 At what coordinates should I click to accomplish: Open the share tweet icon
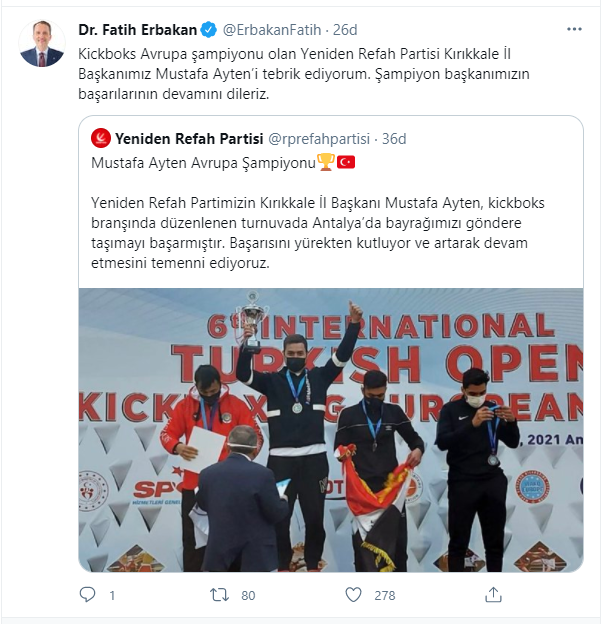(x=493, y=595)
